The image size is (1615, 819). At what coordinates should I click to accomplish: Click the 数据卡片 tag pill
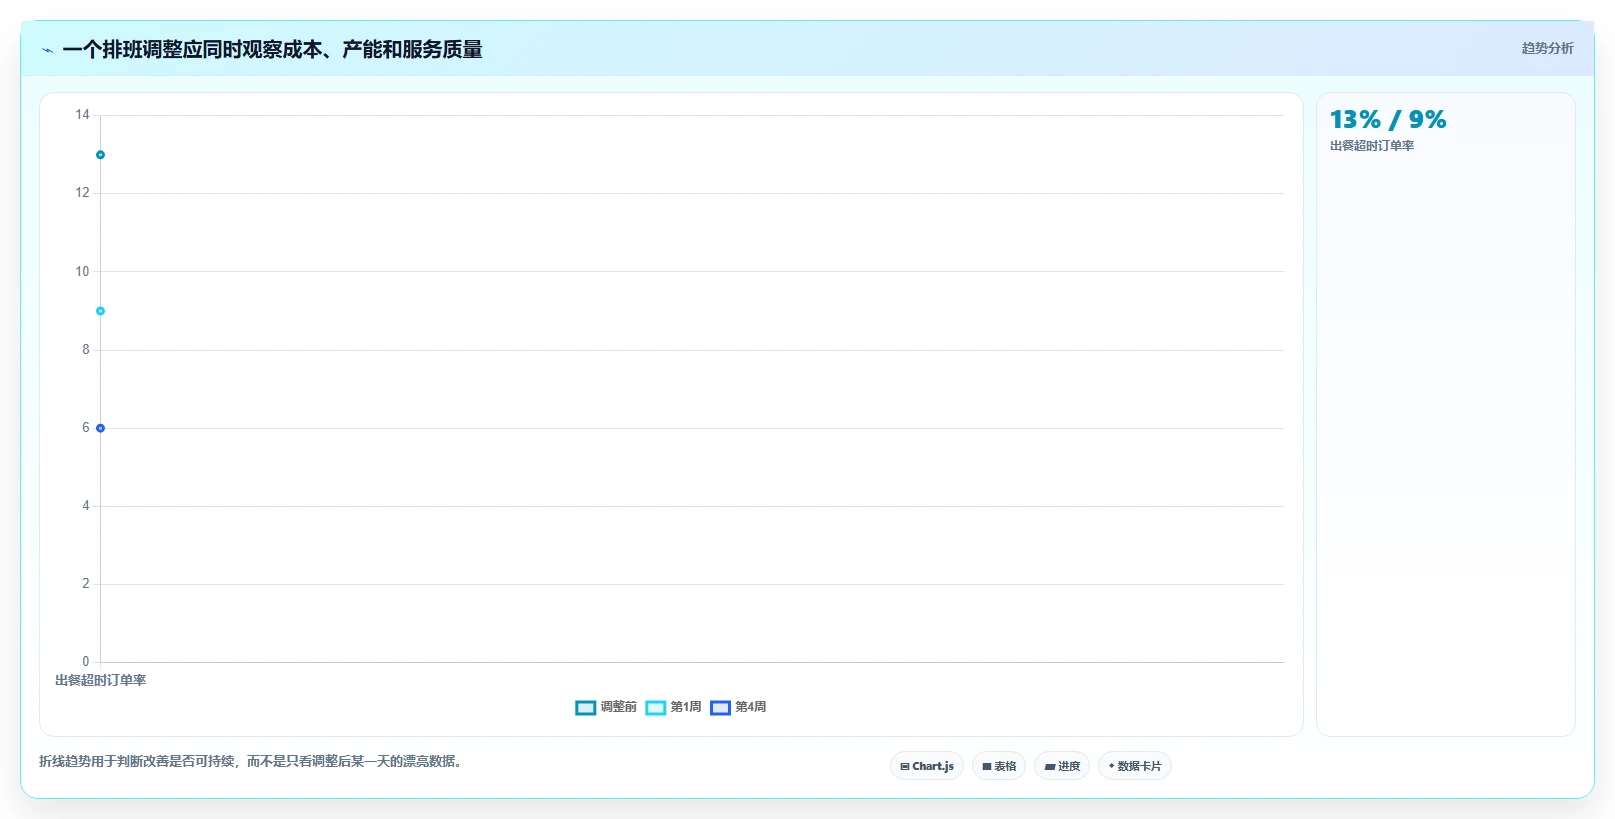[1135, 766]
